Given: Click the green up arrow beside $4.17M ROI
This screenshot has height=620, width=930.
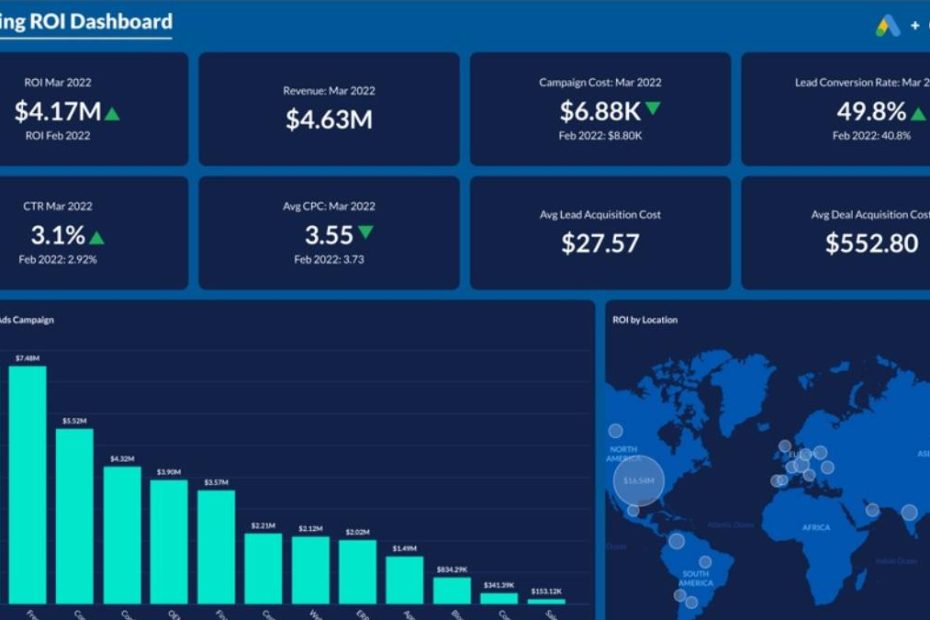Looking at the screenshot, I should (111, 113).
